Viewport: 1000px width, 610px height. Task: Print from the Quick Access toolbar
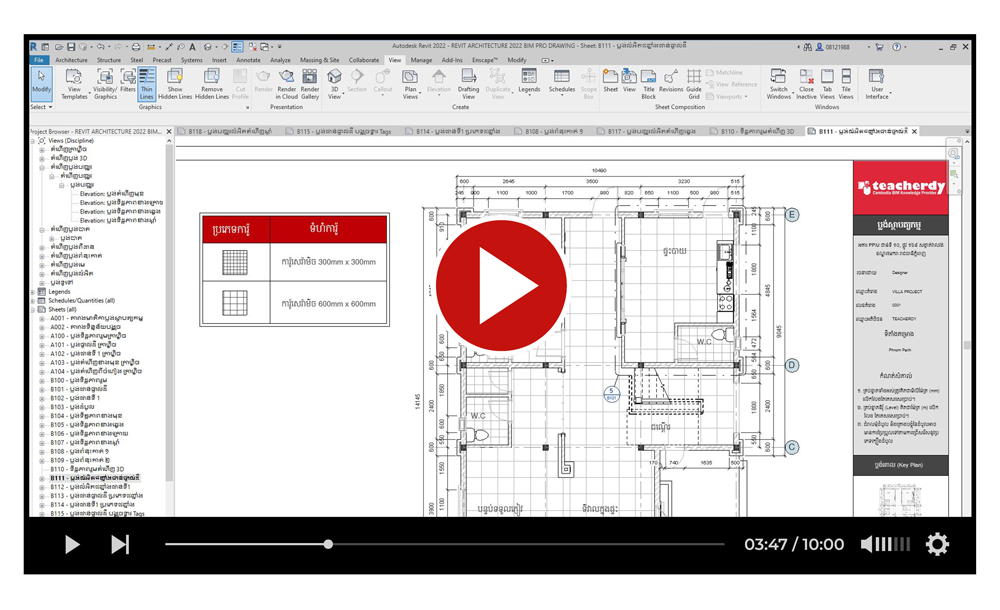tap(136, 47)
